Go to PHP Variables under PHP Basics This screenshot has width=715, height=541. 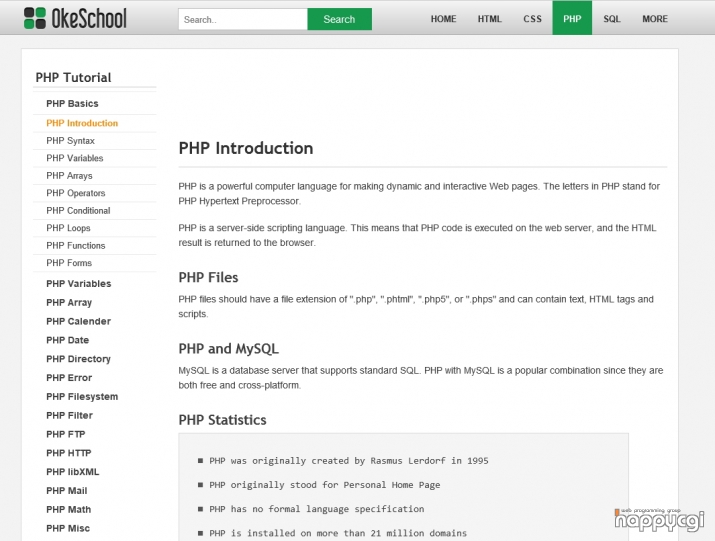point(75,158)
